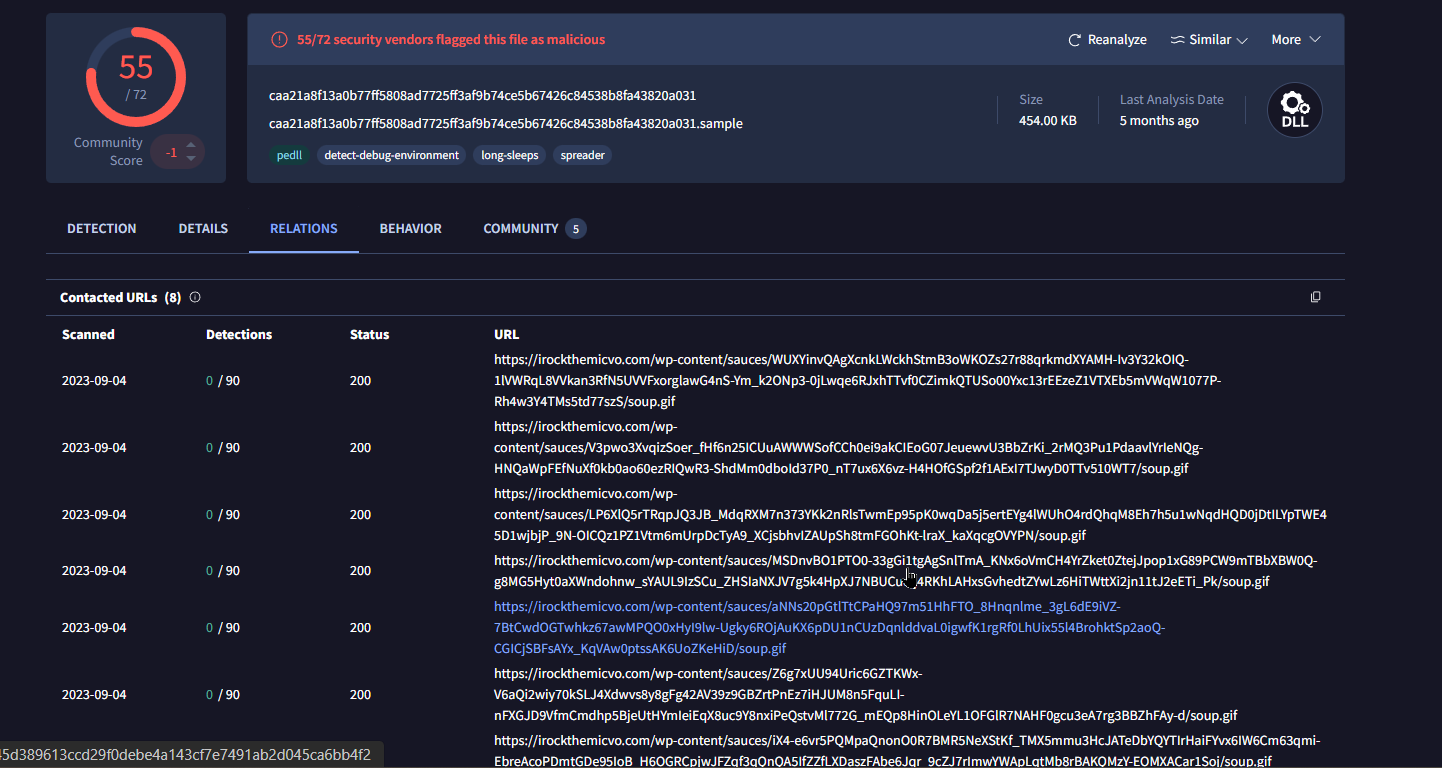Screen dimensions: 1442x768
Task: Click the file hash caa21a8f13a0b77ff text
Action: pyautogui.click(x=483, y=96)
